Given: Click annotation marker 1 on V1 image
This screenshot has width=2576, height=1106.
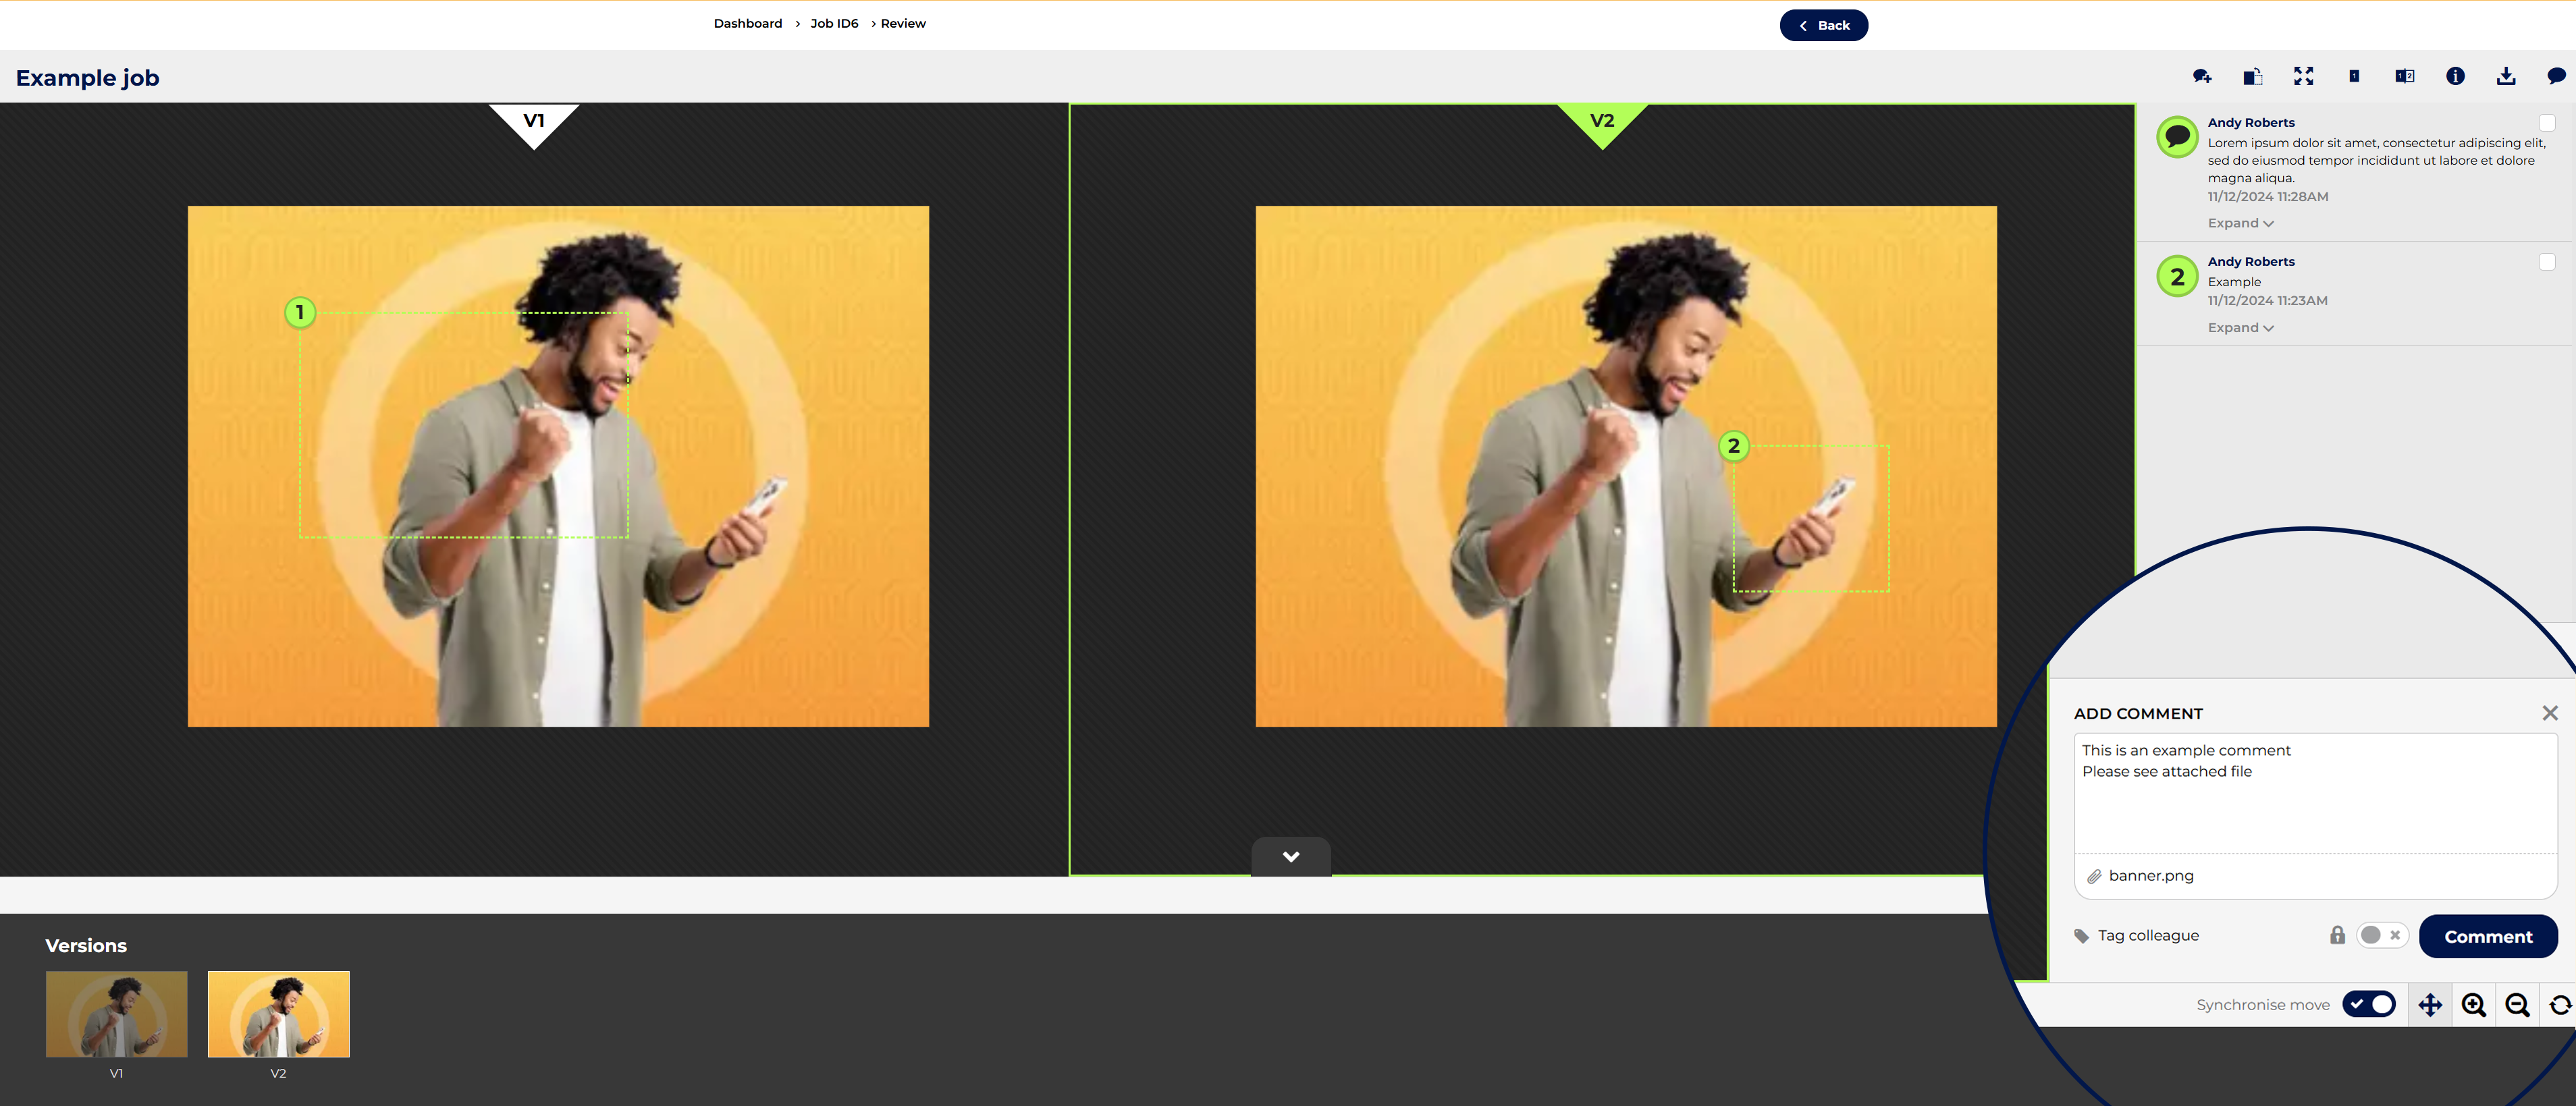Looking at the screenshot, I should (x=300, y=312).
